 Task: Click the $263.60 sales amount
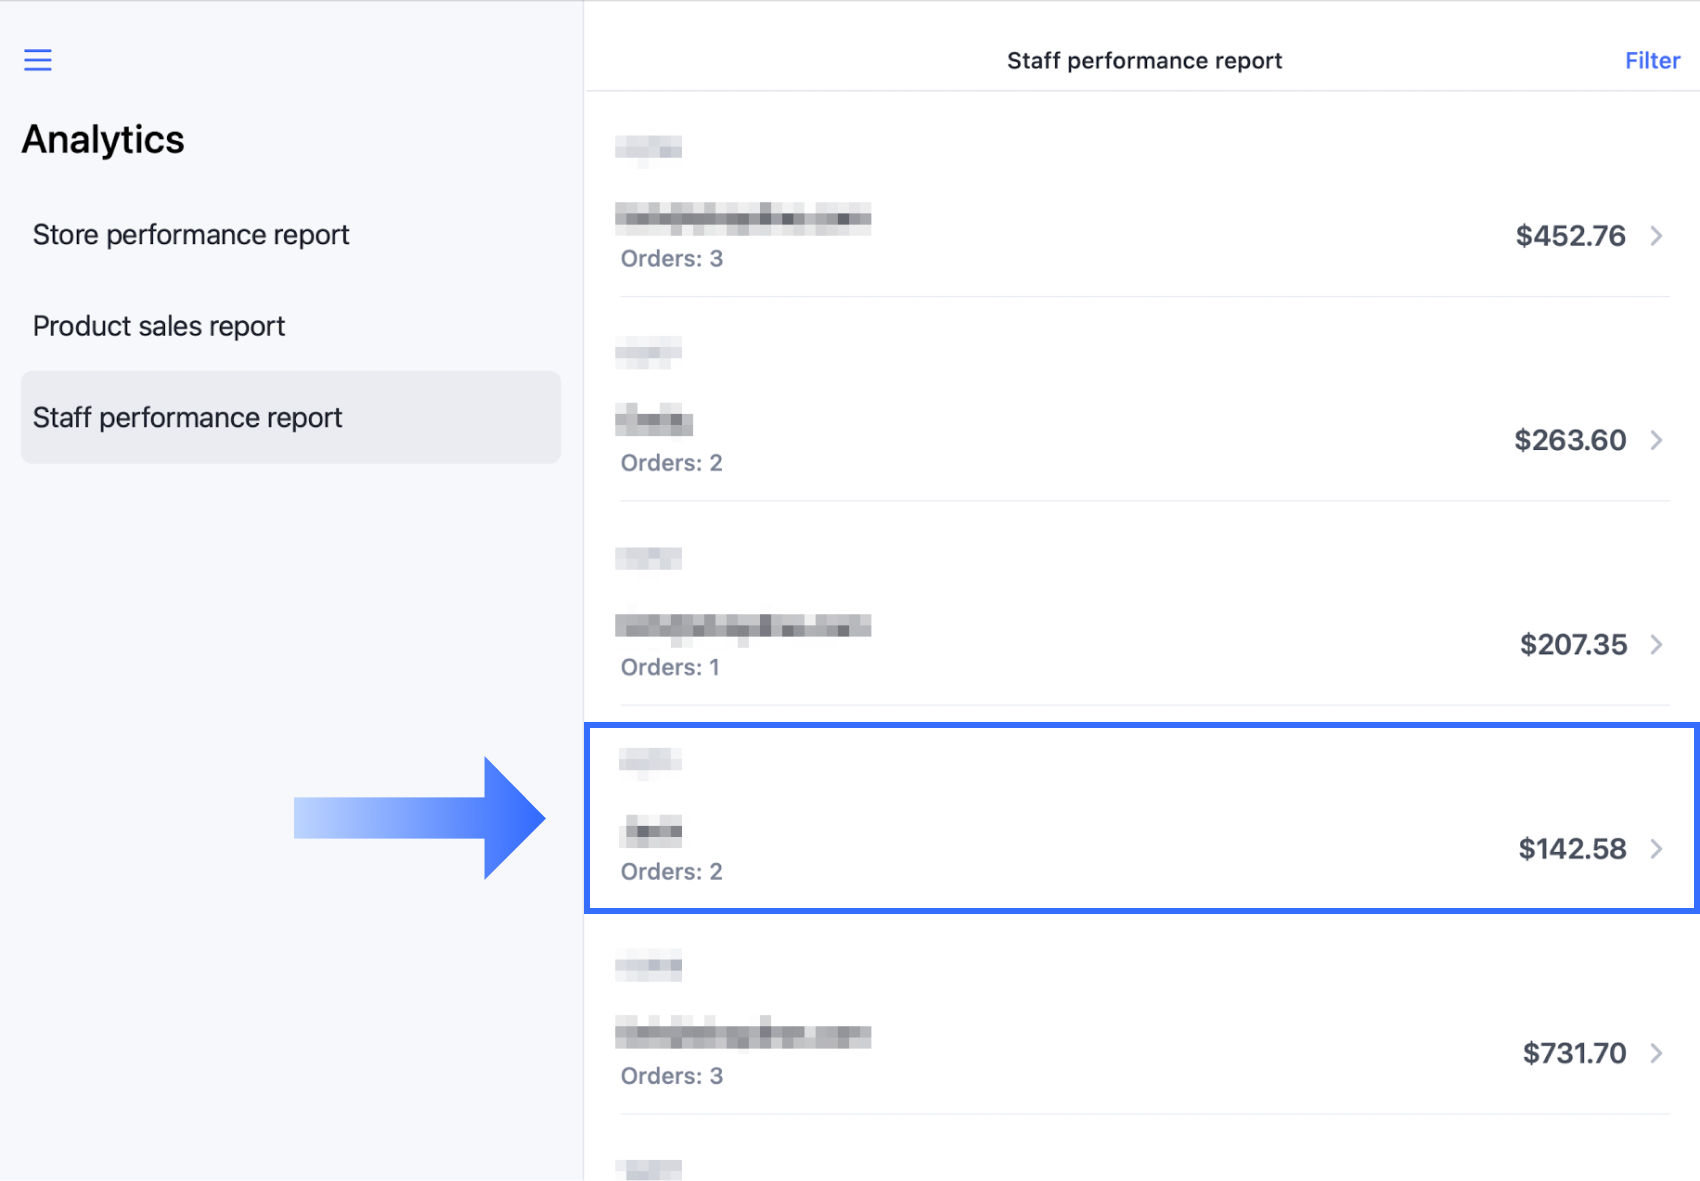click(x=1570, y=440)
